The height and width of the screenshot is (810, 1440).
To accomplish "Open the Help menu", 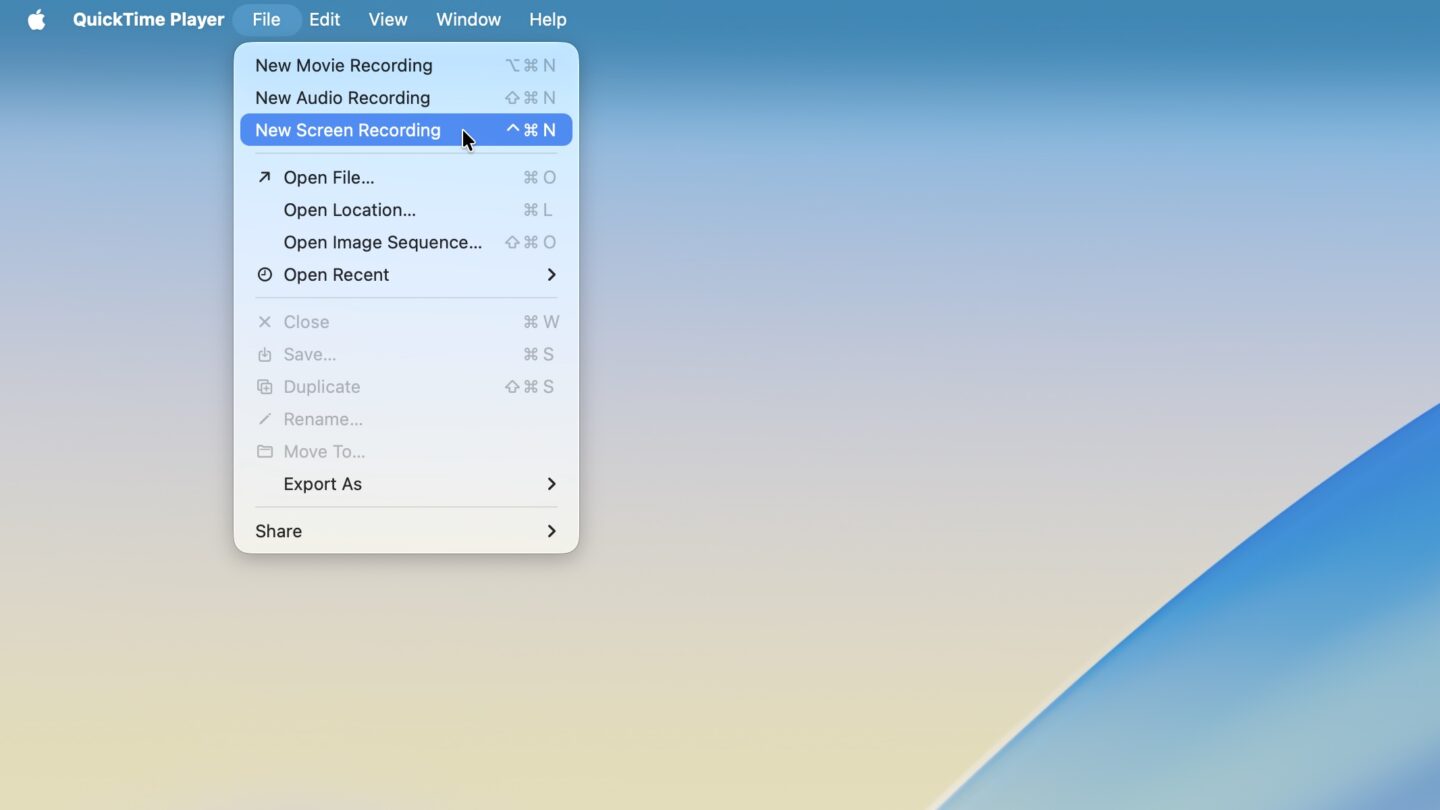I will click(547, 19).
